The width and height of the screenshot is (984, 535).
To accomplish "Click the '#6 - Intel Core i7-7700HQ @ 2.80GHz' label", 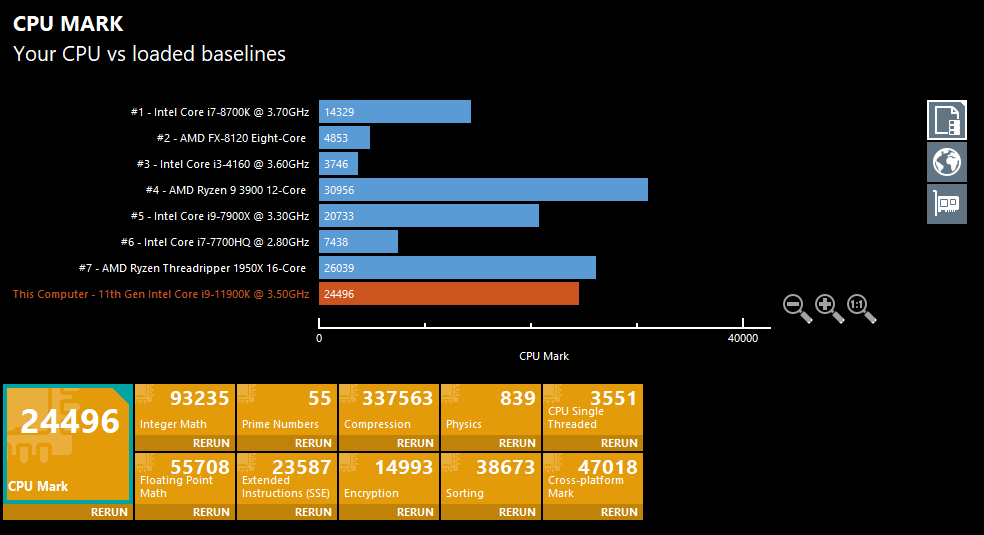I will click(215, 242).
